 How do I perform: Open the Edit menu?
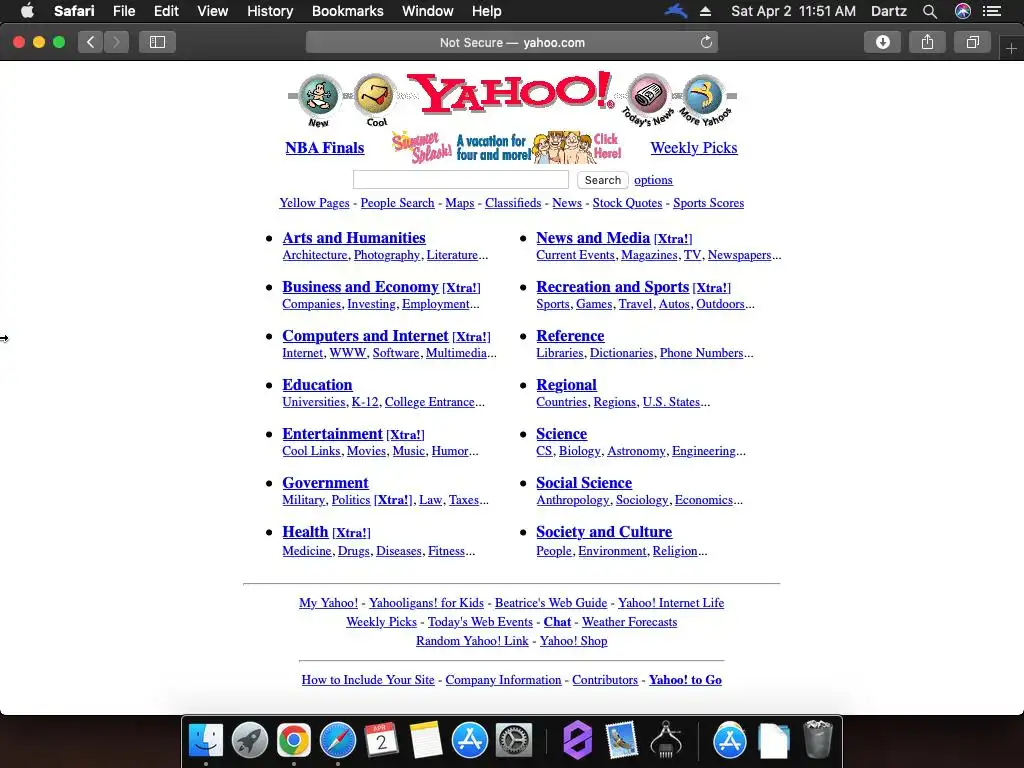[x=166, y=11]
